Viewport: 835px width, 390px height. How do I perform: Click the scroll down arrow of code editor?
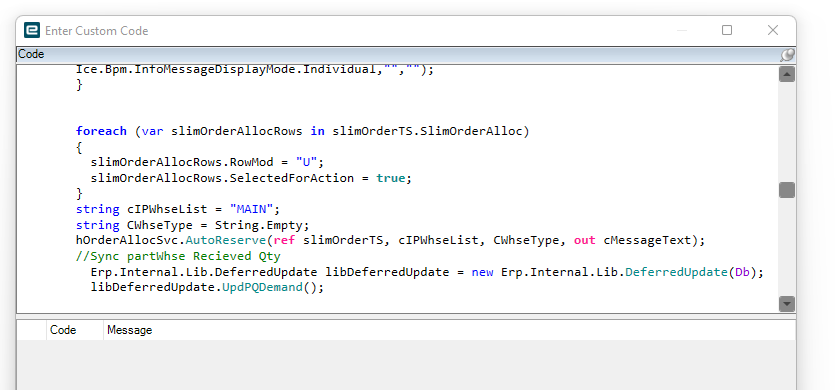point(787,304)
